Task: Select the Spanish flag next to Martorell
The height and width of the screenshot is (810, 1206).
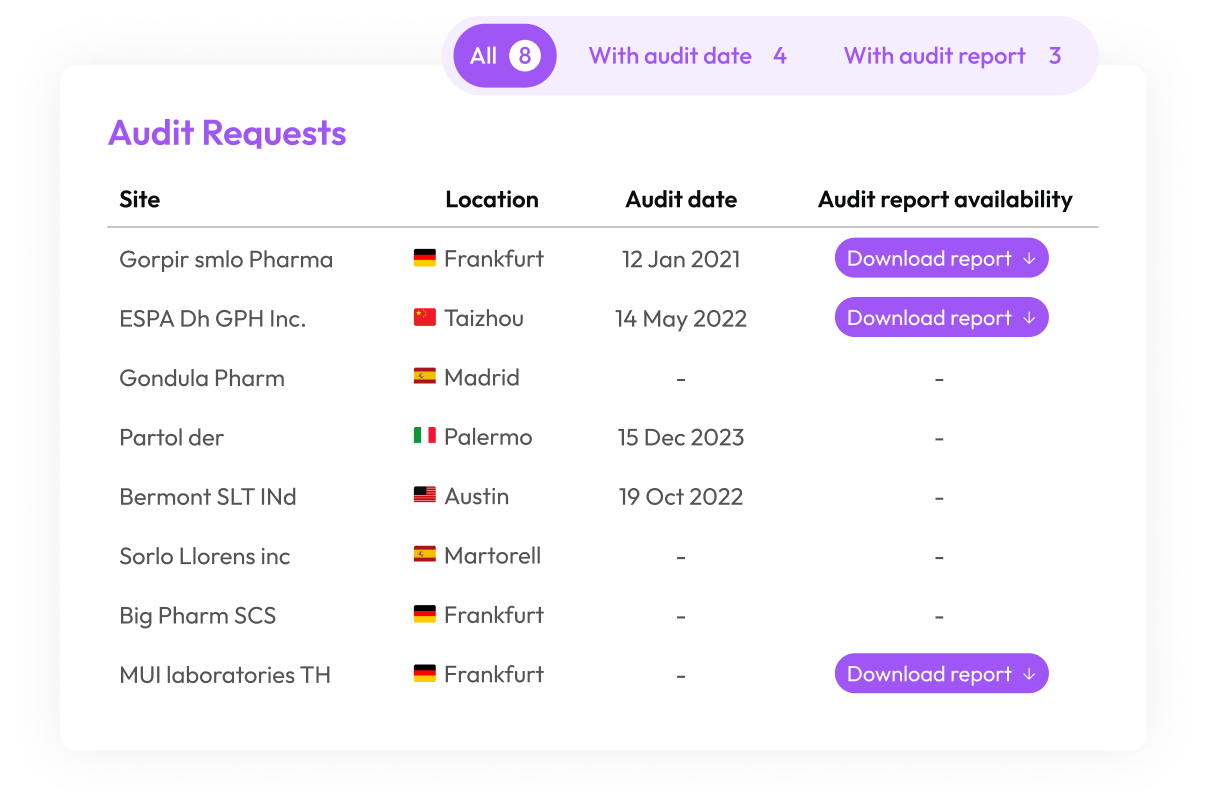Action: pyautogui.click(x=424, y=555)
